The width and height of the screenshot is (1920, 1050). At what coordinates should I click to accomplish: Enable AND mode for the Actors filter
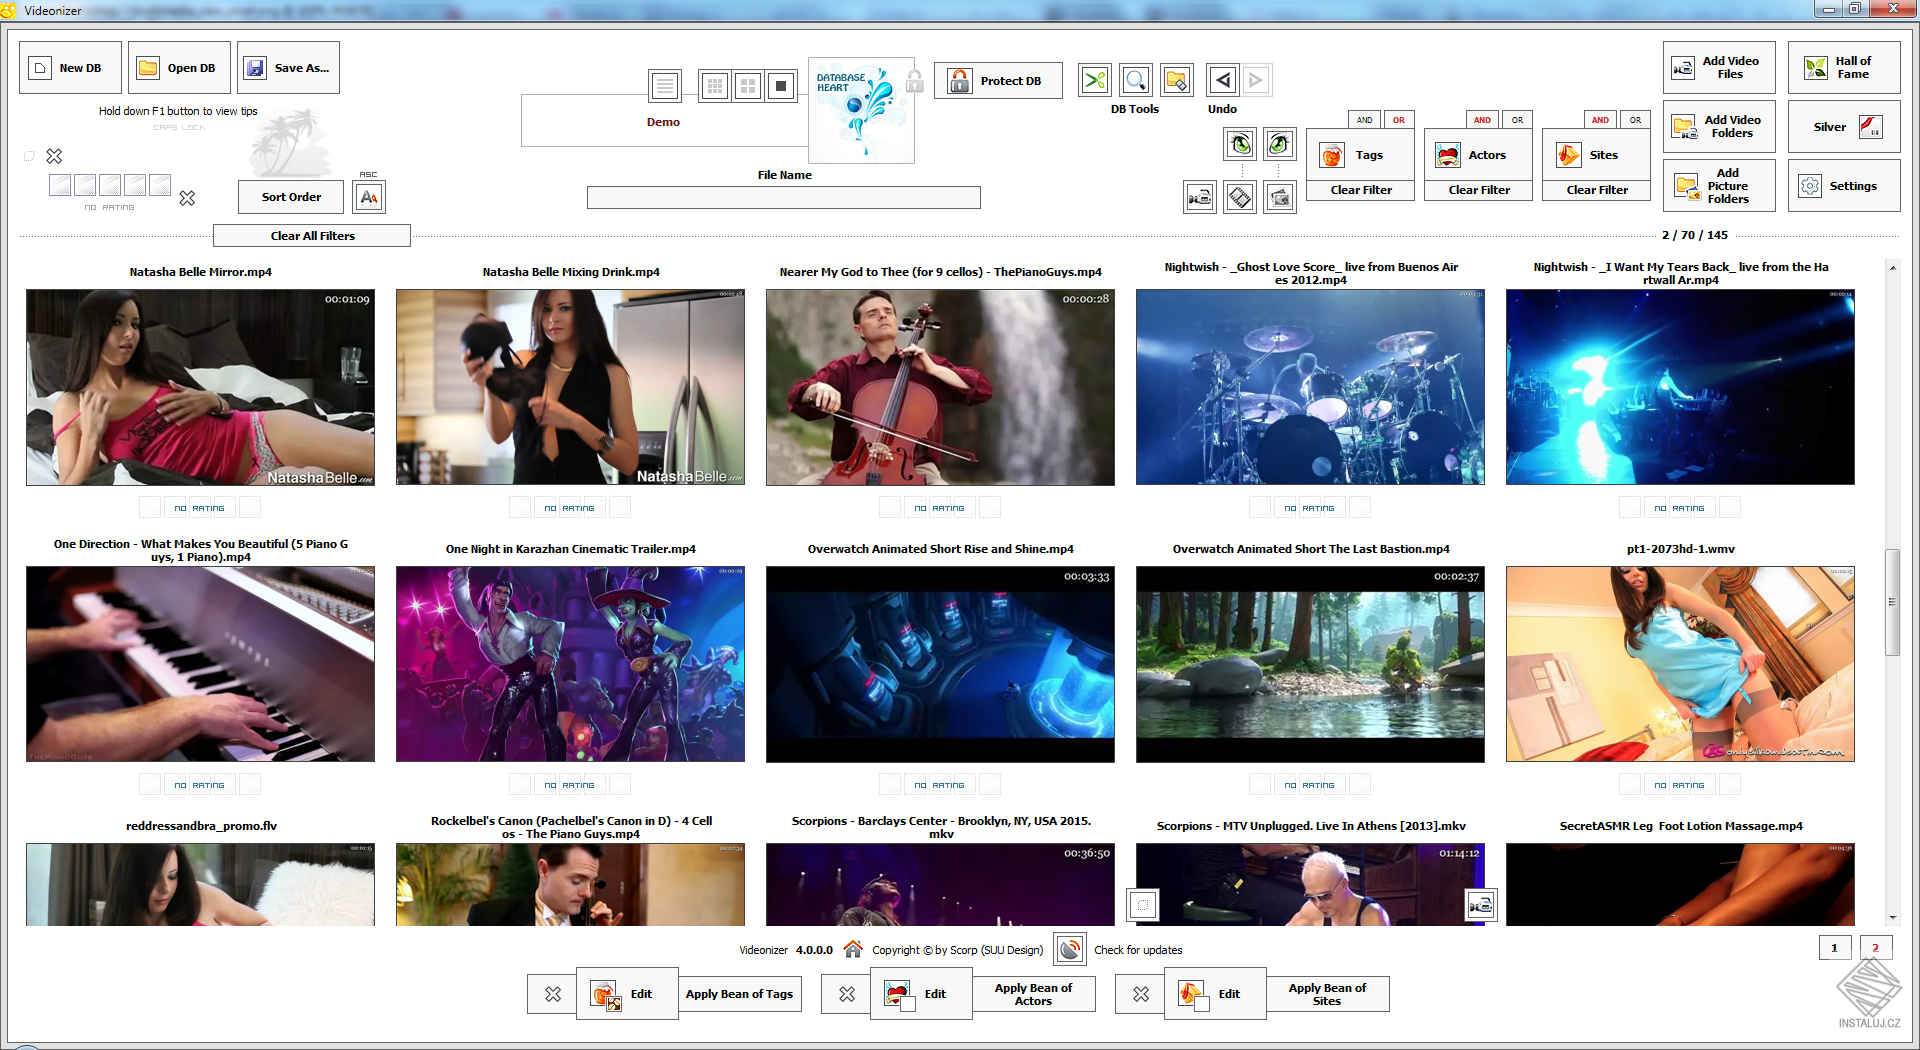coord(1482,119)
